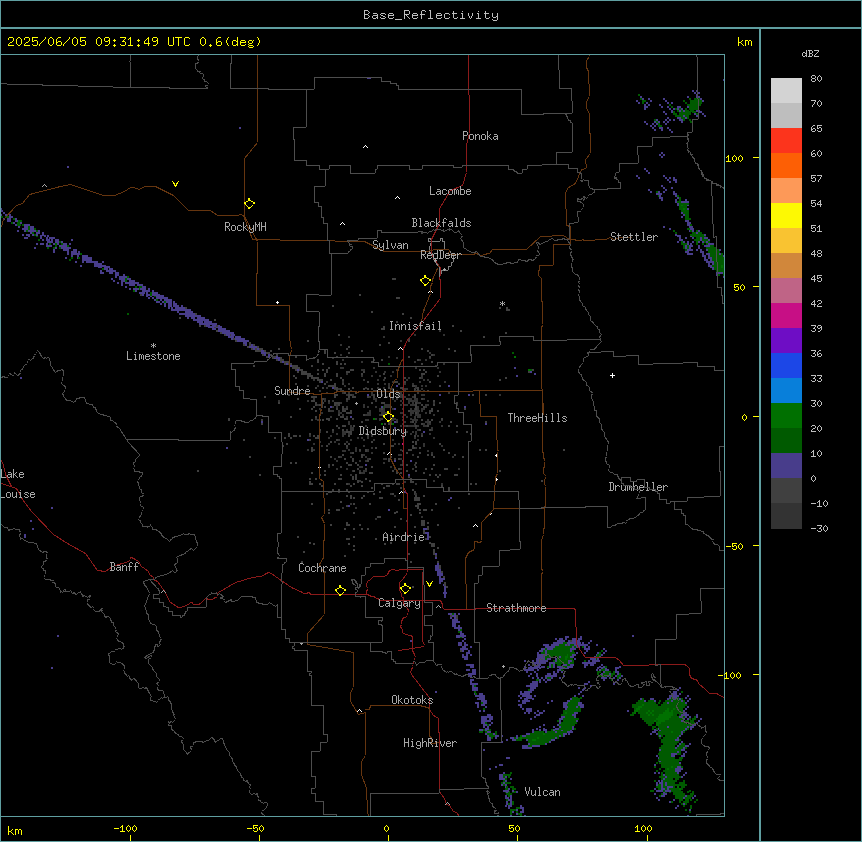The height and width of the screenshot is (842, 862).
Task: Click the RedDeer label
Action: click(440, 255)
